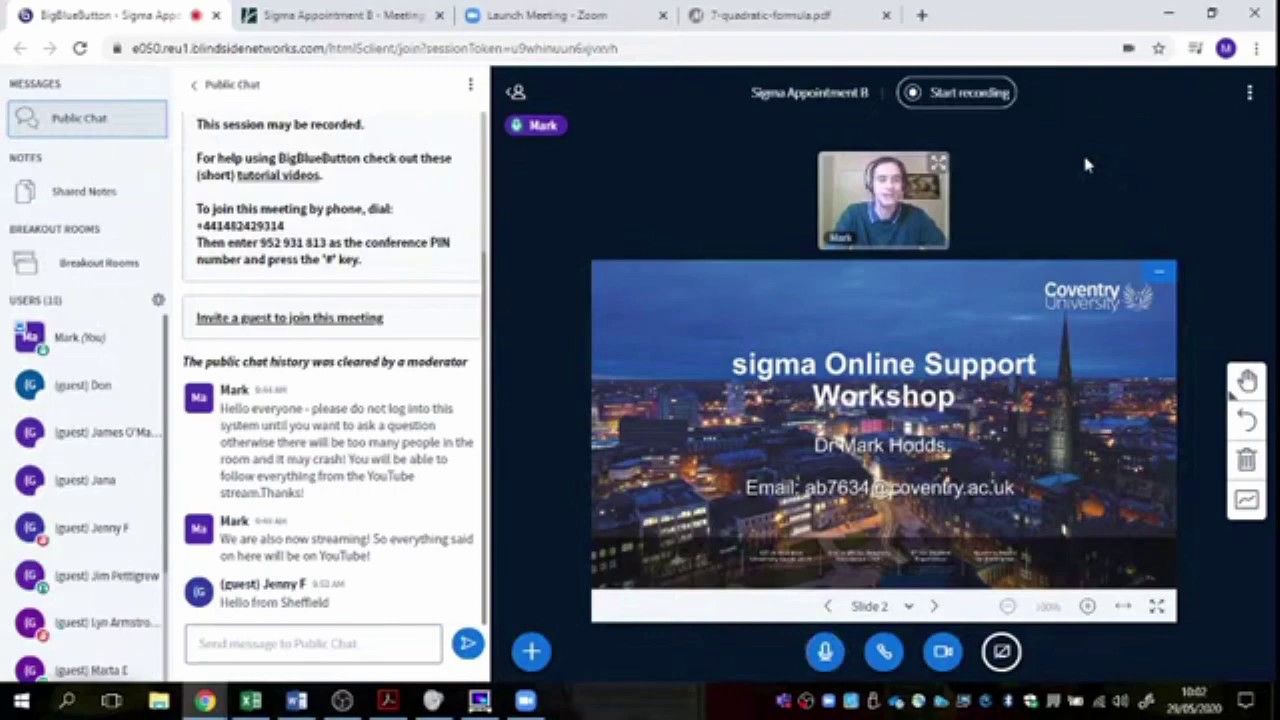Viewport: 1280px width, 720px height.
Task: Open Zoom from the taskbar
Action: click(525, 701)
